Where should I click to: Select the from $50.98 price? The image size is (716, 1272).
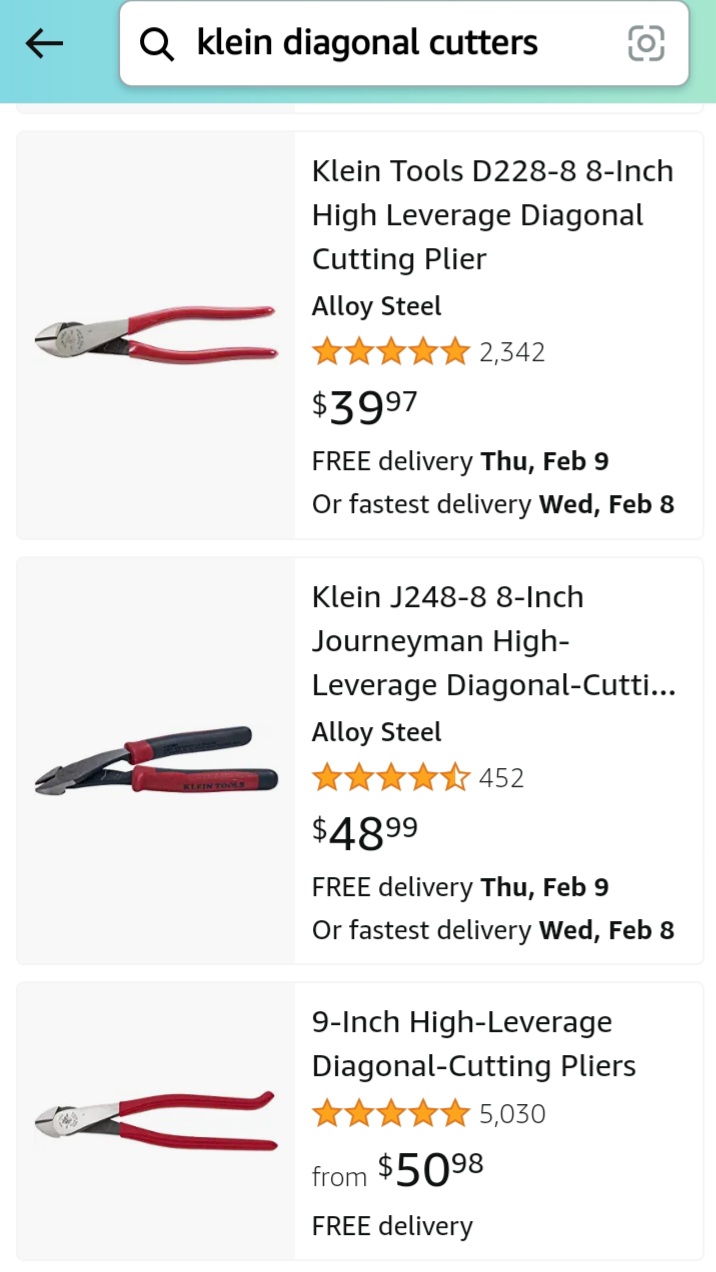click(x=398, y=1170)
